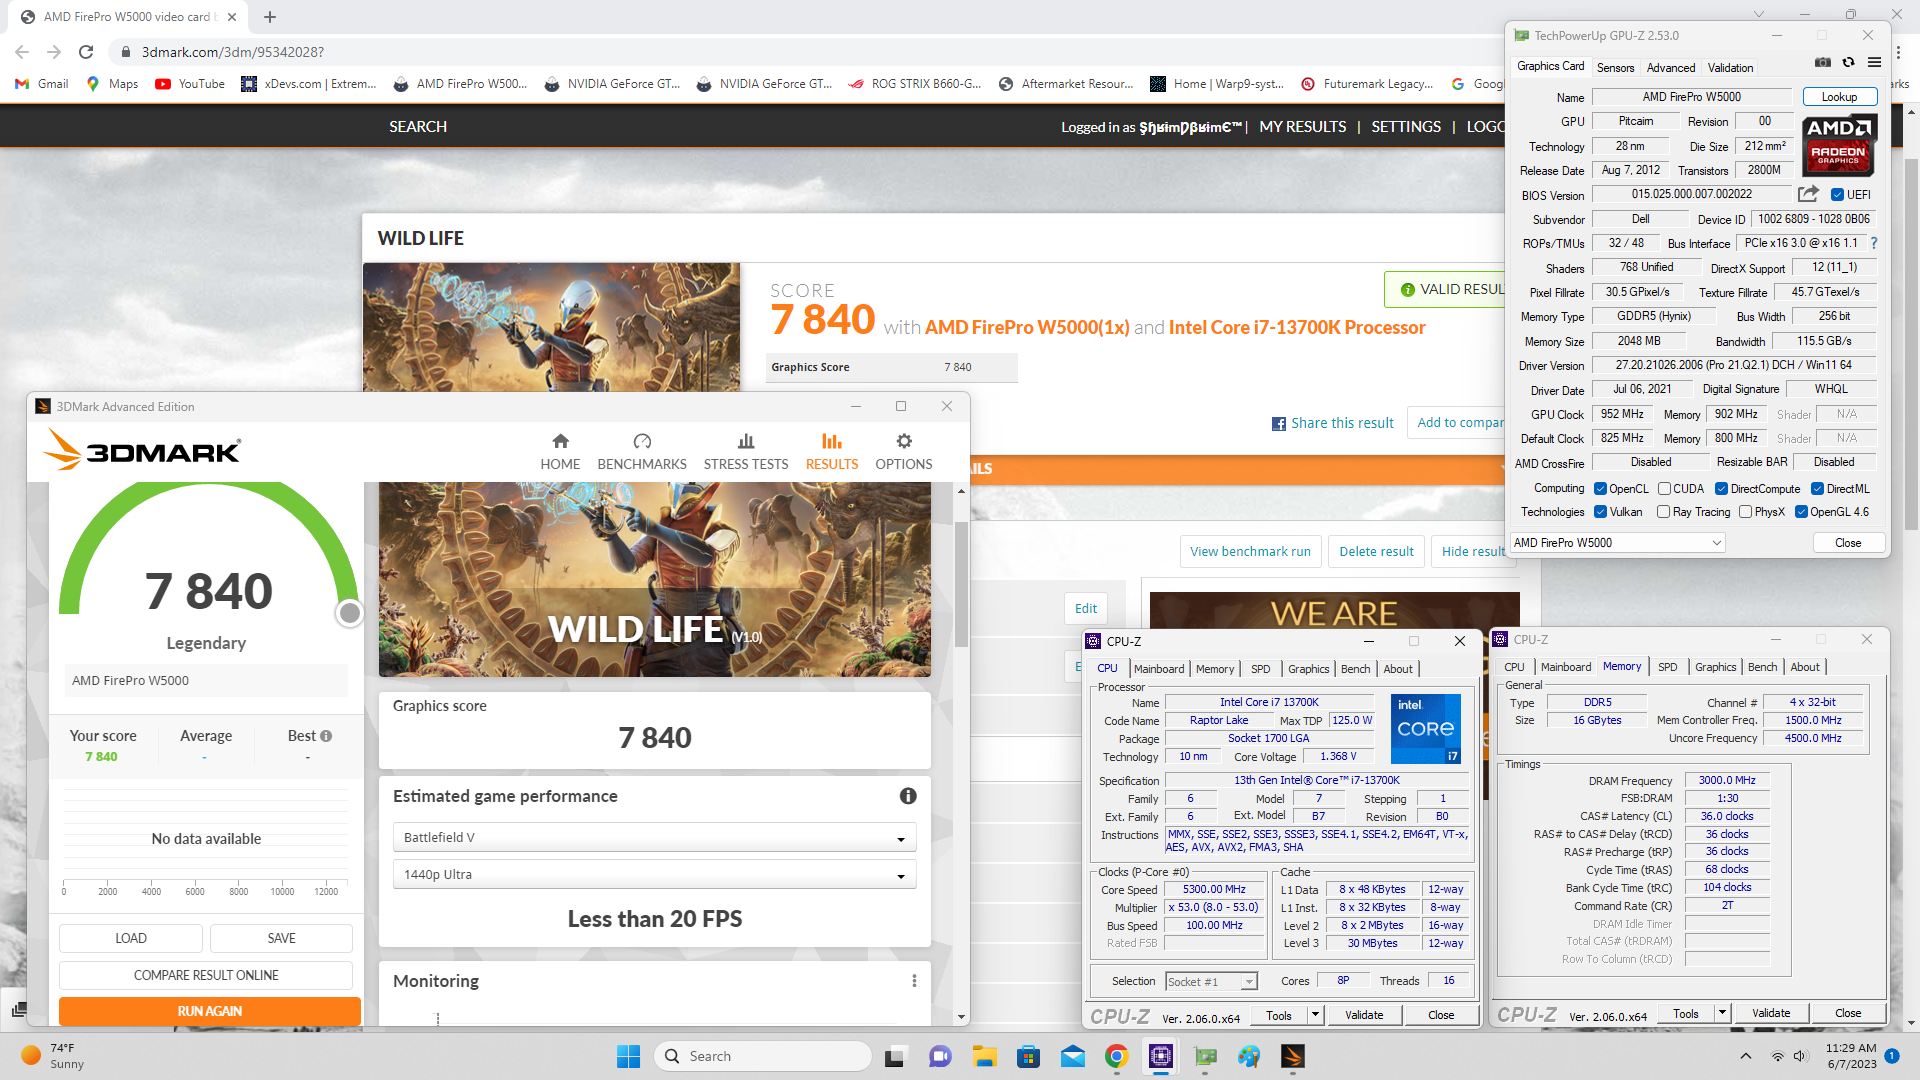
Task: Click the info icon next to Best
Action: tap(326, 736)
